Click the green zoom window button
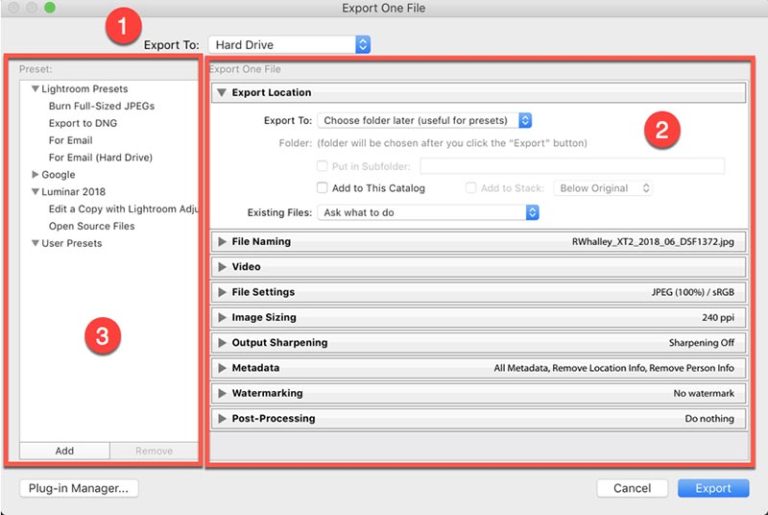The width and height of the screenshot is (768, 515). [x=49, y=7]
